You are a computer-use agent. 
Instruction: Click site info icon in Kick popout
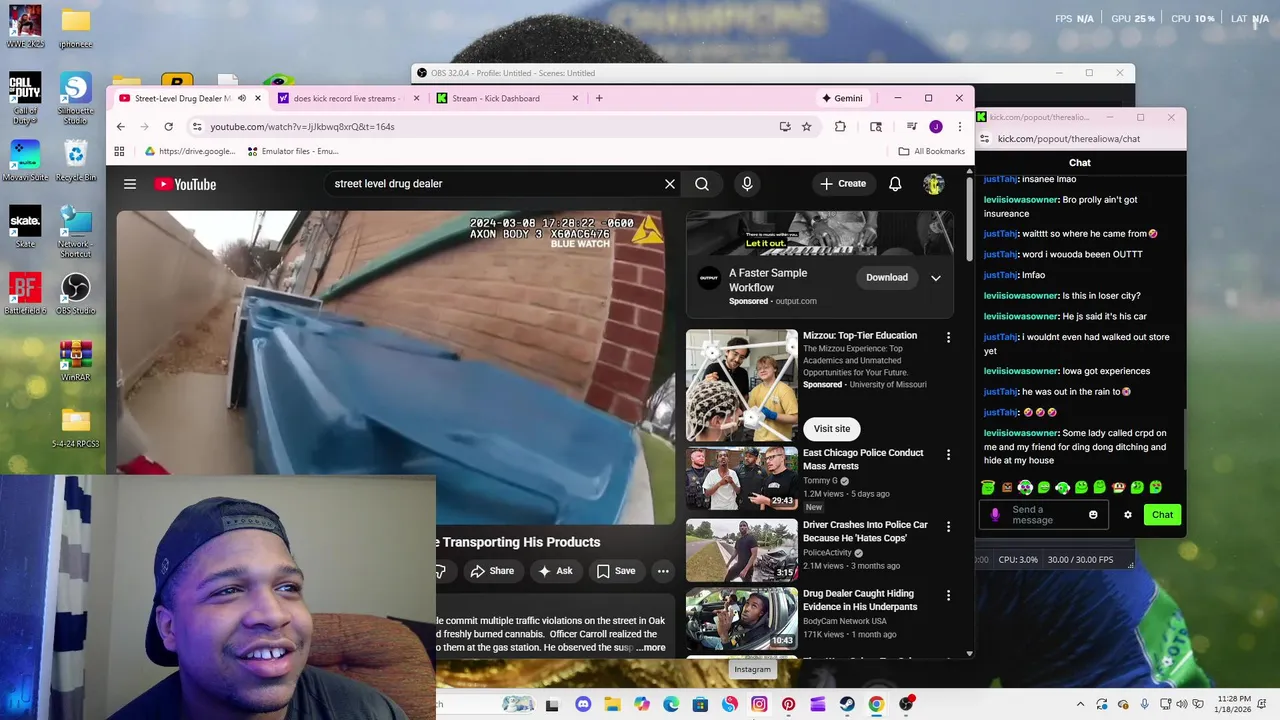(984, 139)
